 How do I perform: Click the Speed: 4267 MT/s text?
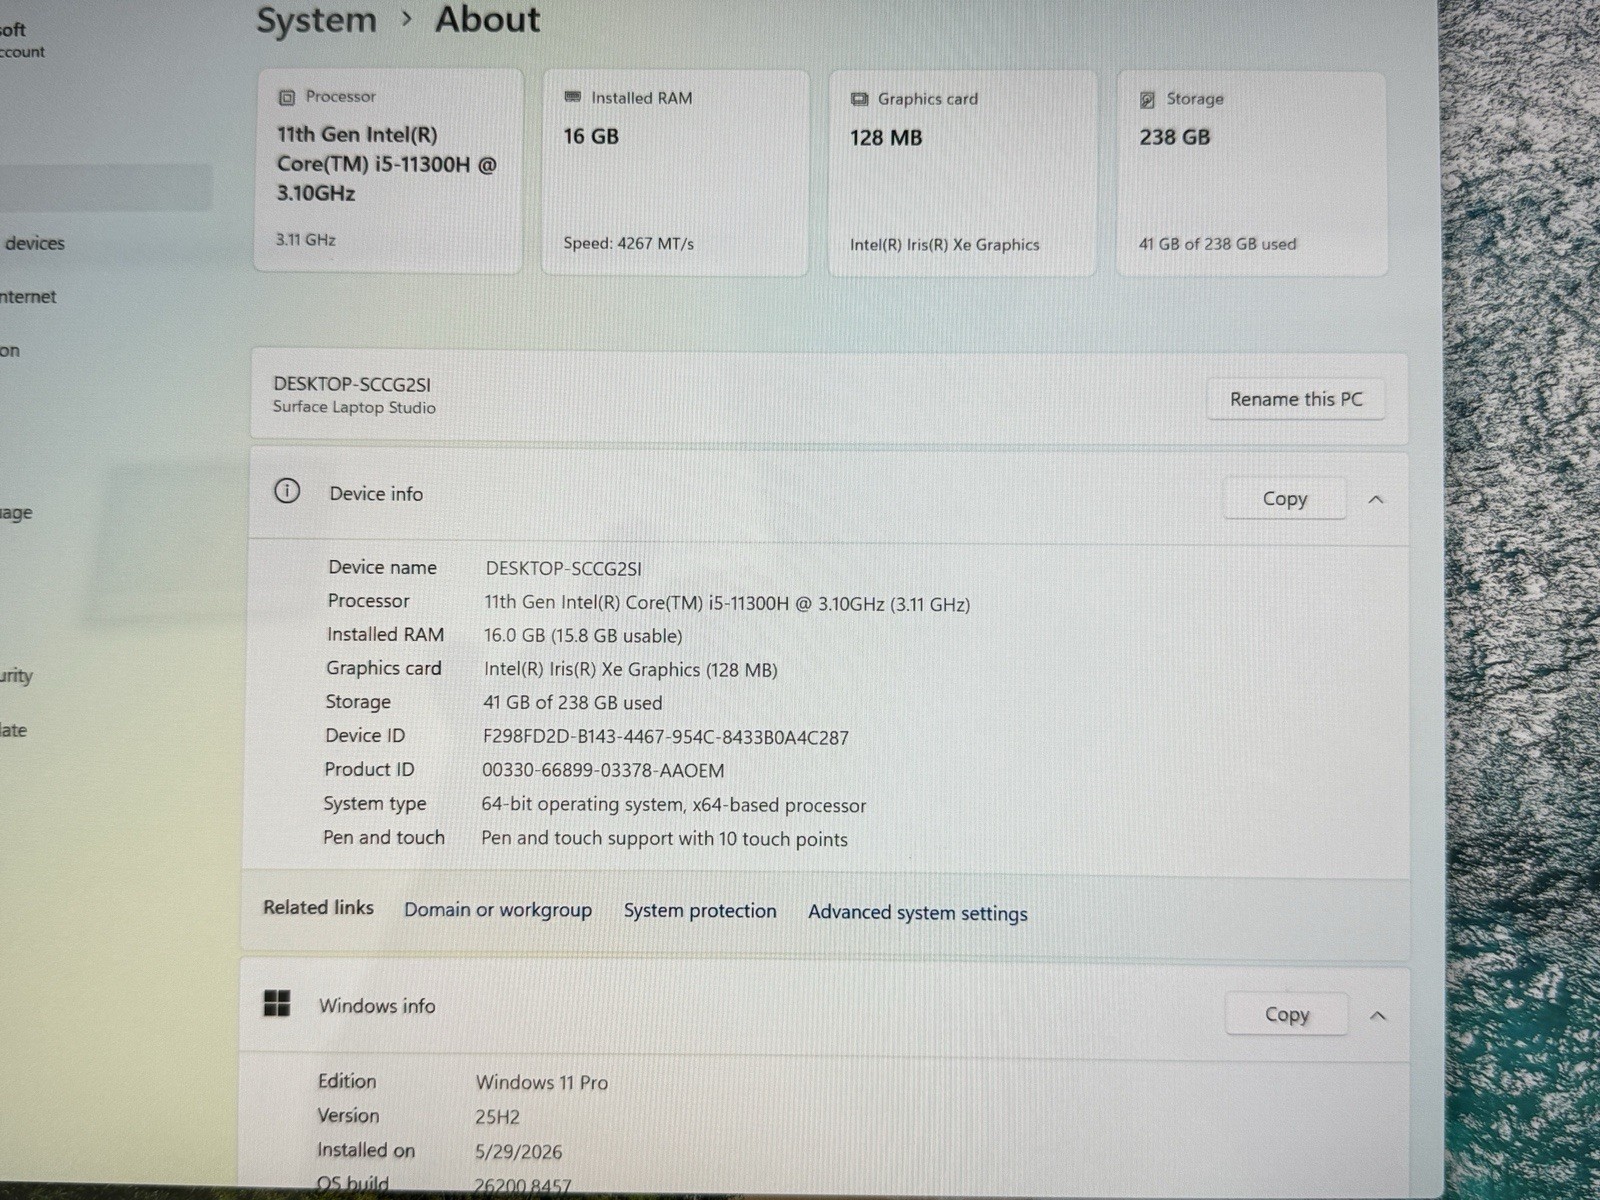pyautogui.click(x=628, y=242)
